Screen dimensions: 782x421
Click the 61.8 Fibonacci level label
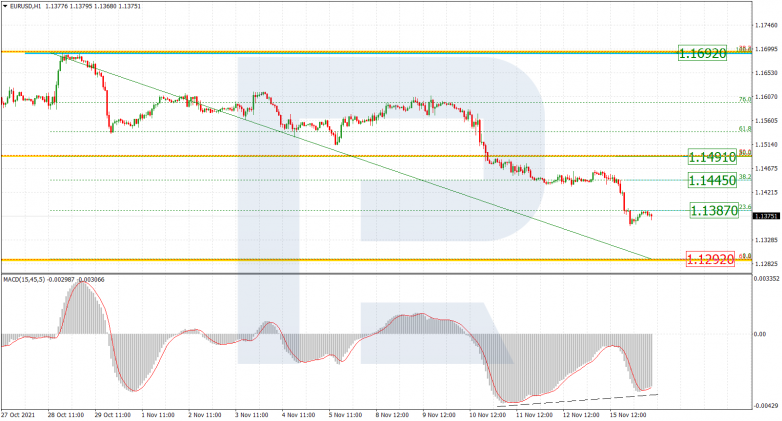point(745,129)
